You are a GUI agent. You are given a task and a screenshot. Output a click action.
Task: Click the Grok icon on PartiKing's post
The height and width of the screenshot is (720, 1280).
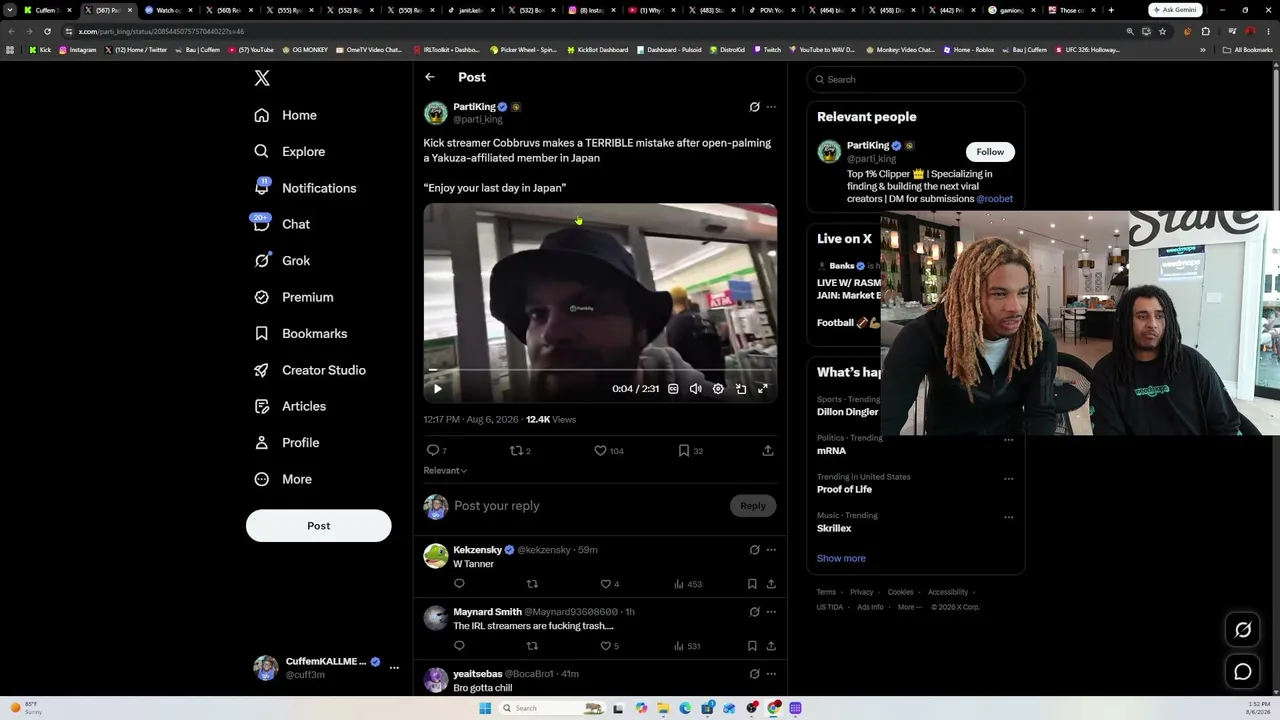coord(755,107)
